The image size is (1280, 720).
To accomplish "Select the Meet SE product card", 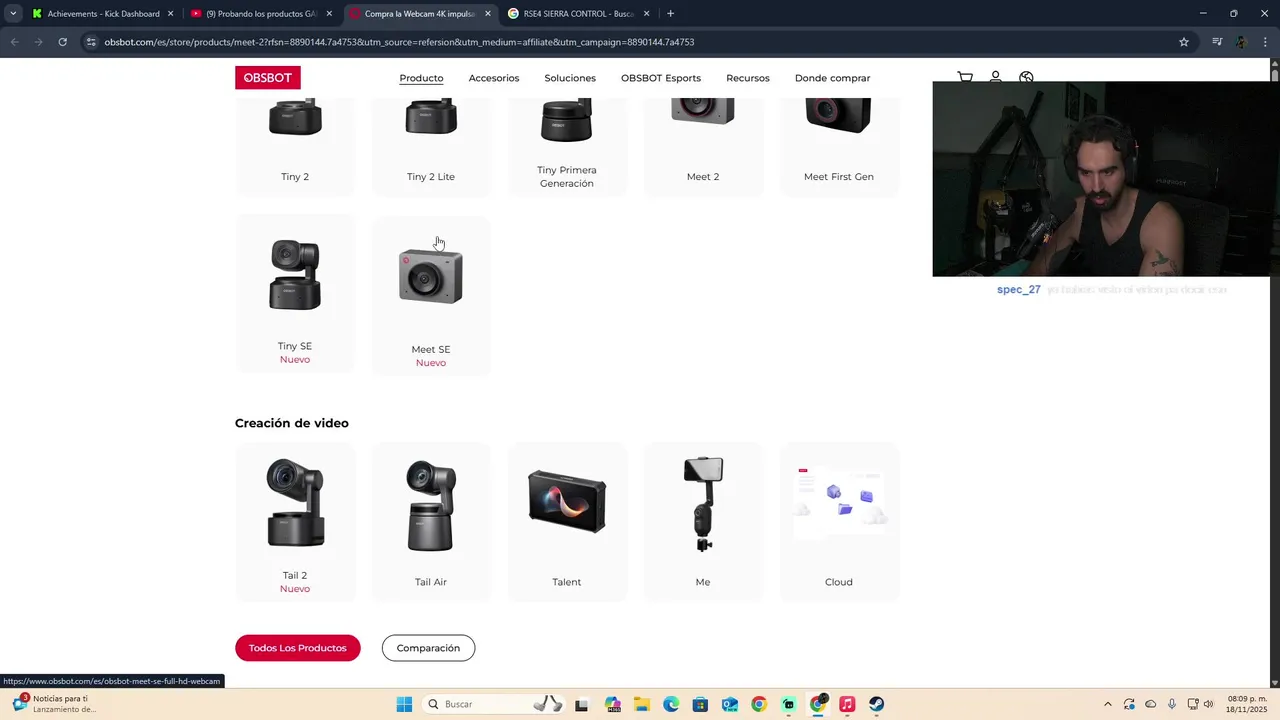I will [x=431, y=294].
